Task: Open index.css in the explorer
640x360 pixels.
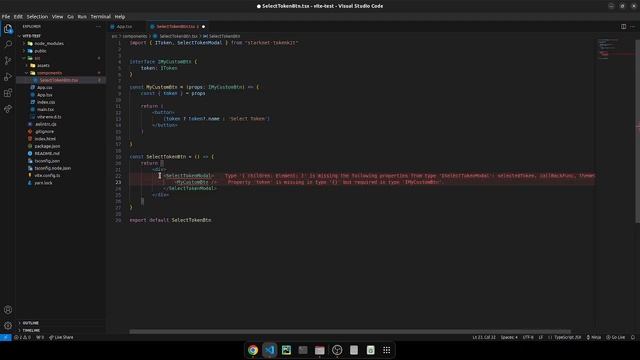Action: 46,102
